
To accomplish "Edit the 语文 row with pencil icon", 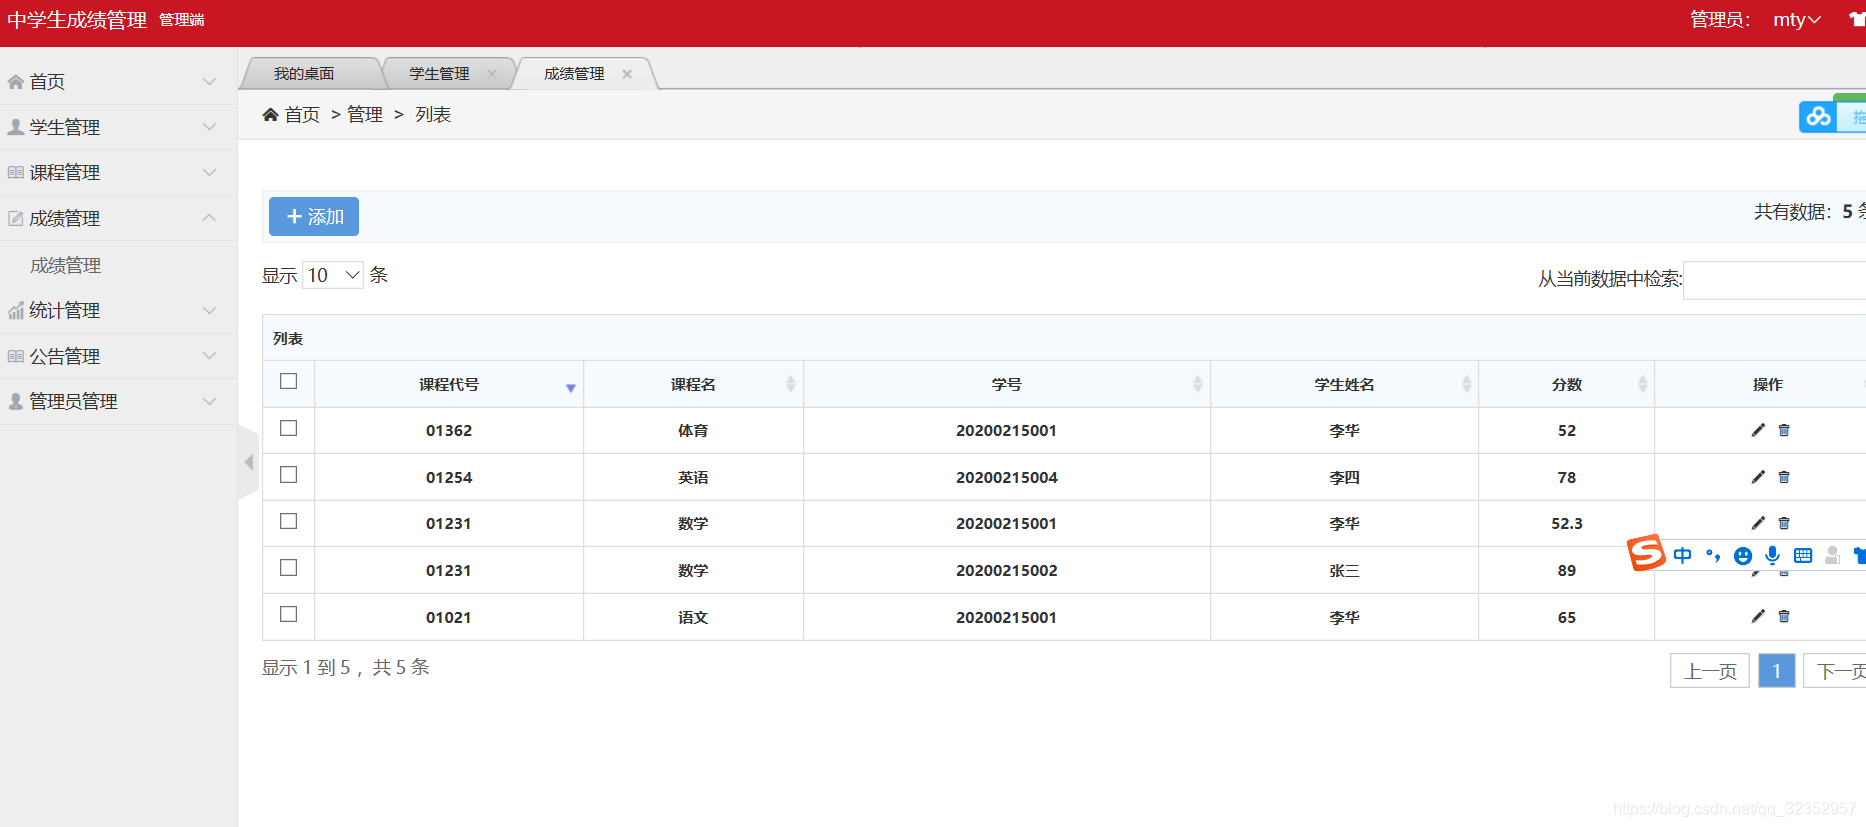I will (1758, 616).
